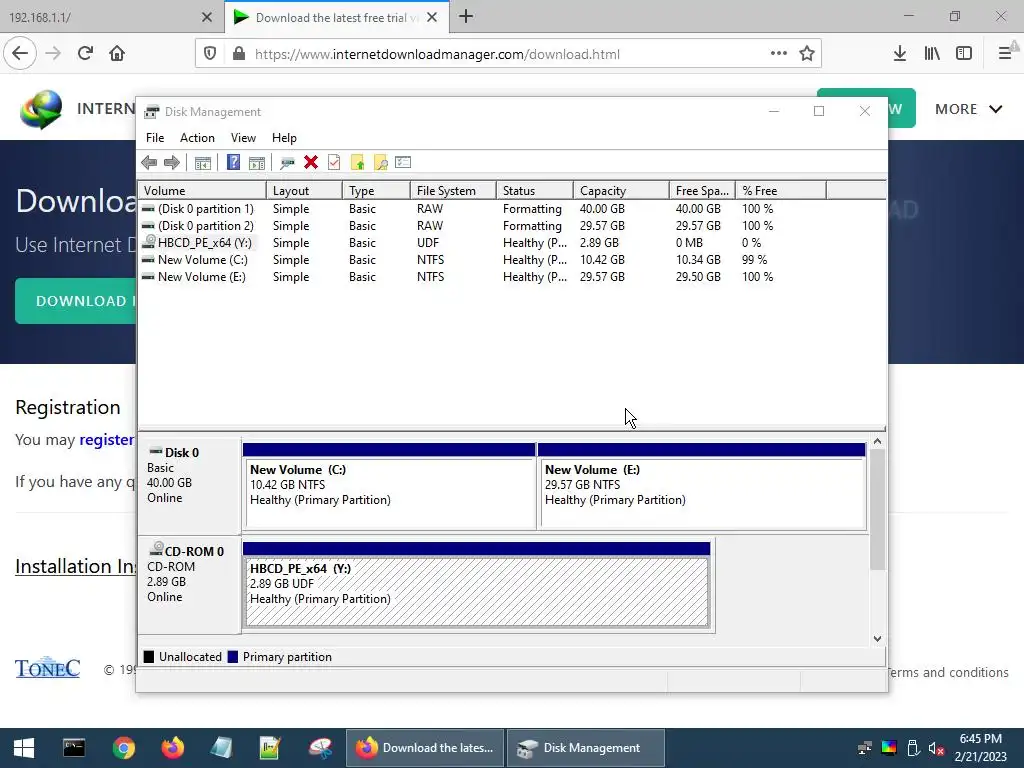The image size is (1024, 768).
Task: Sort by the Capacity column header
Action: click(x=621, y=191)
